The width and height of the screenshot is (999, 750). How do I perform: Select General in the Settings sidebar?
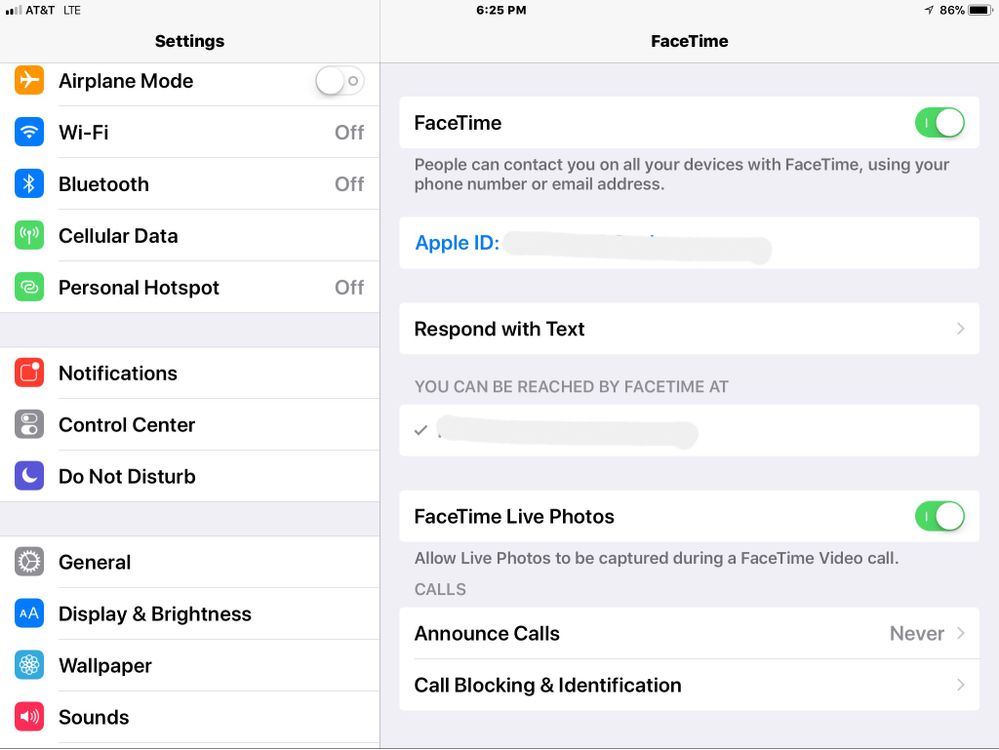point(95,562)
